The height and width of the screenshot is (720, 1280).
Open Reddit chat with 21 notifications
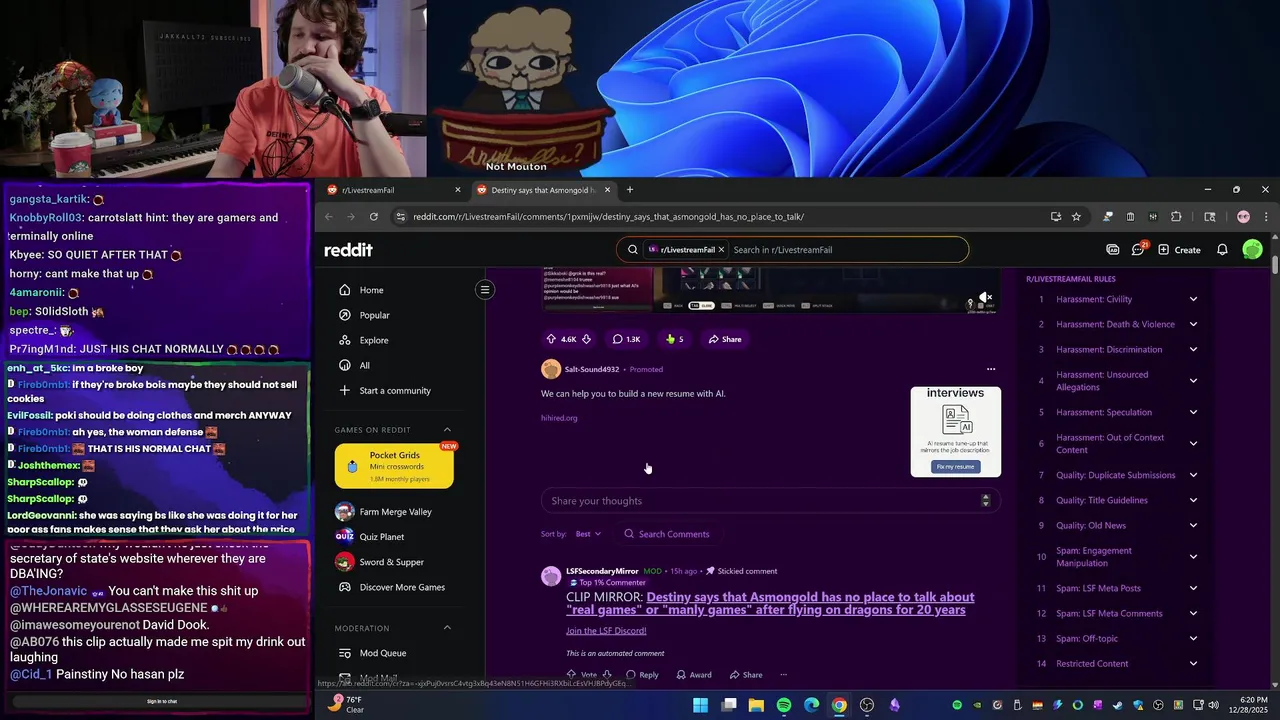tap(1138, 249)
